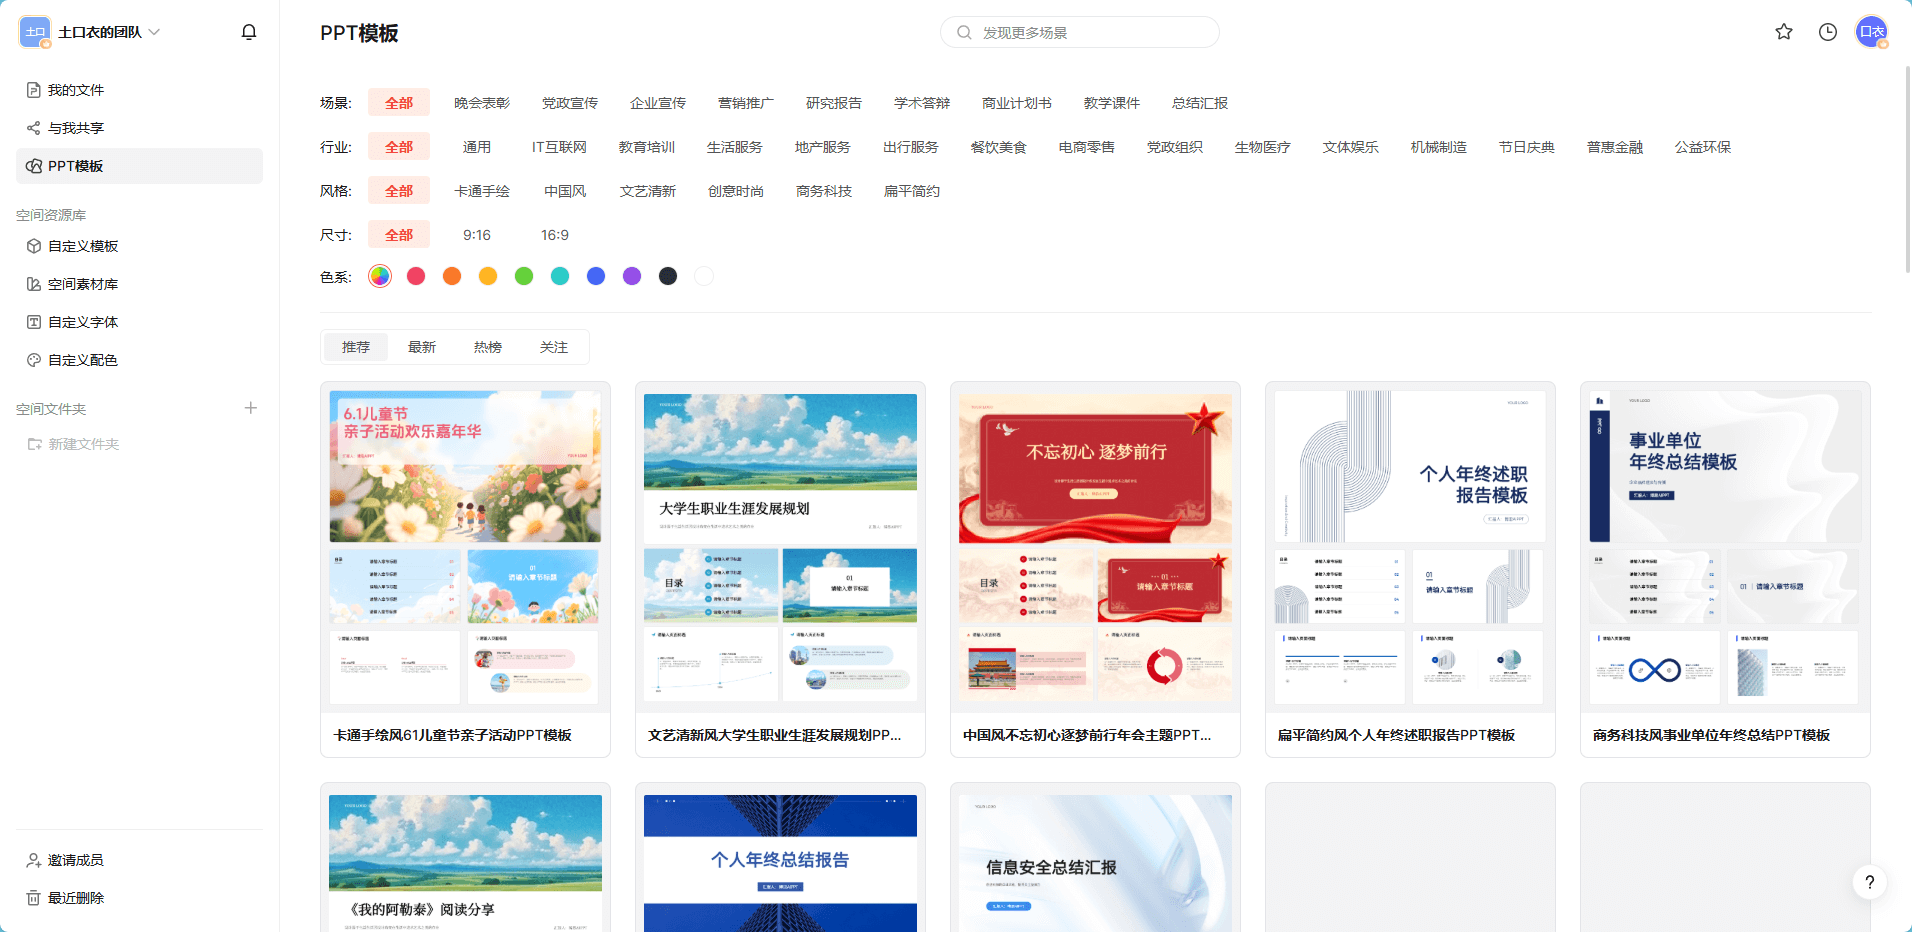Viewport: 1912px width, 932px height.
Task: Open favorites via the star icon
Action: click(x=1783, y=32)
